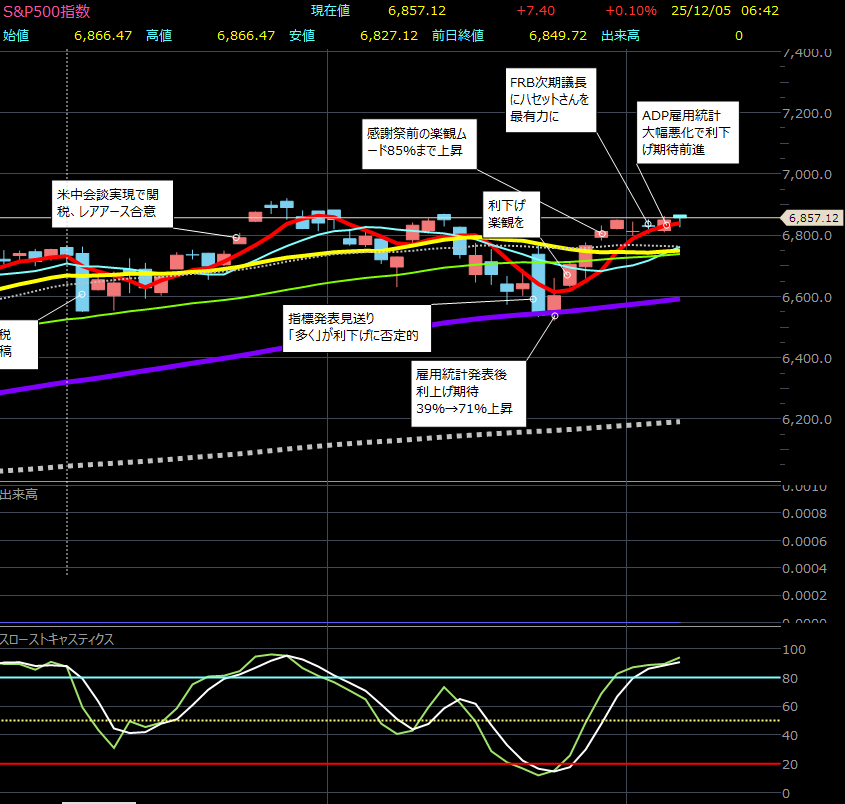The image size is (845, 804).
Task: Select the circle marker below 利下げ楽観を note
Action: tap(567, 274)
